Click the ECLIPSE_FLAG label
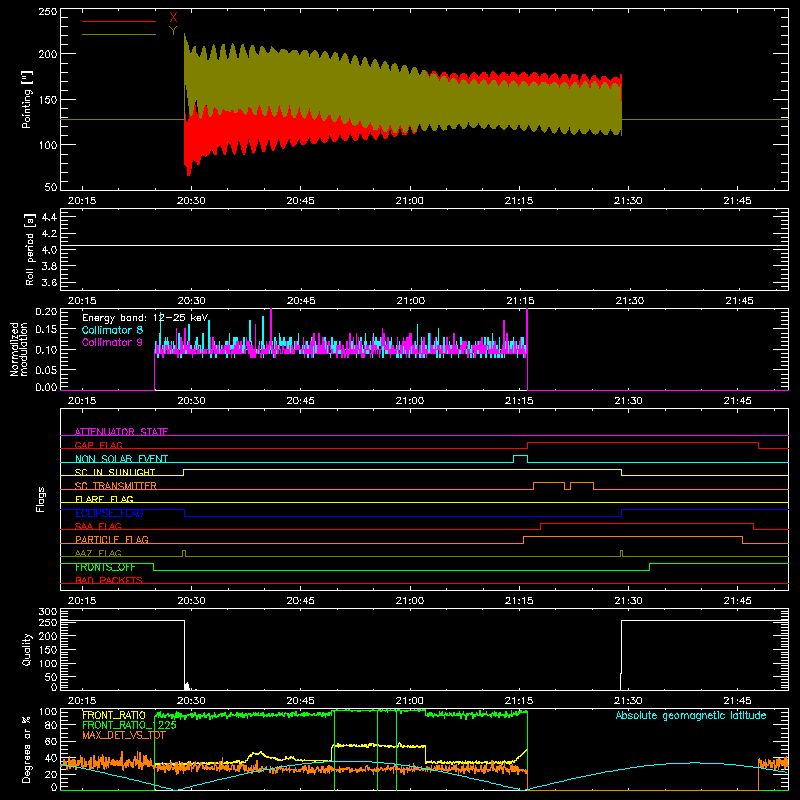The height and width of the screenshot is (800, 800). (109, 513)
